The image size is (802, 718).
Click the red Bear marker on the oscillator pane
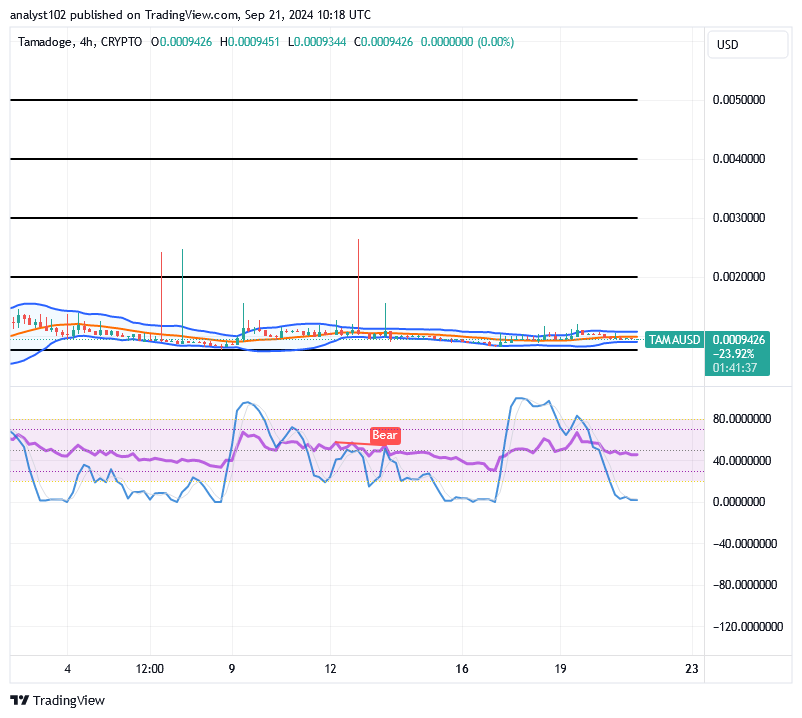[x=384, y=436]
